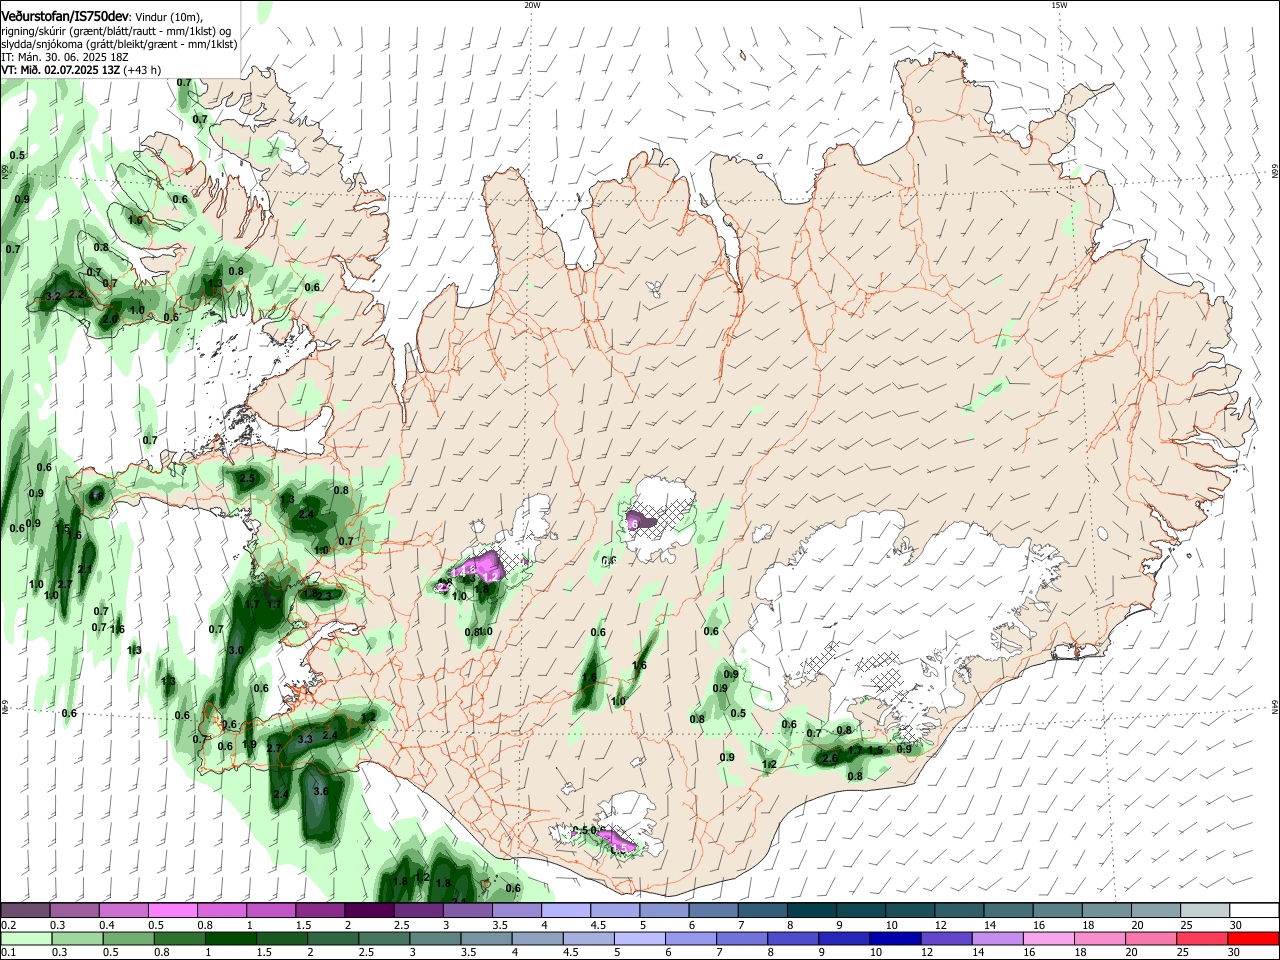Click the 'VT: Mið. 02.07.2025 13Z (+43 h)' line
1280x960 pixels.
pyautogui.click(x=81, y=70)
